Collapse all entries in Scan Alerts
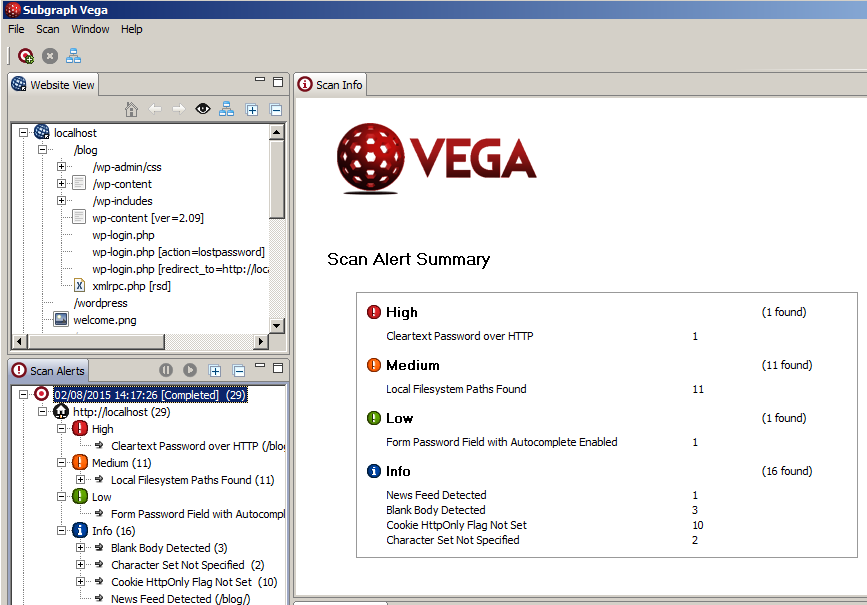 pos(239,371)
